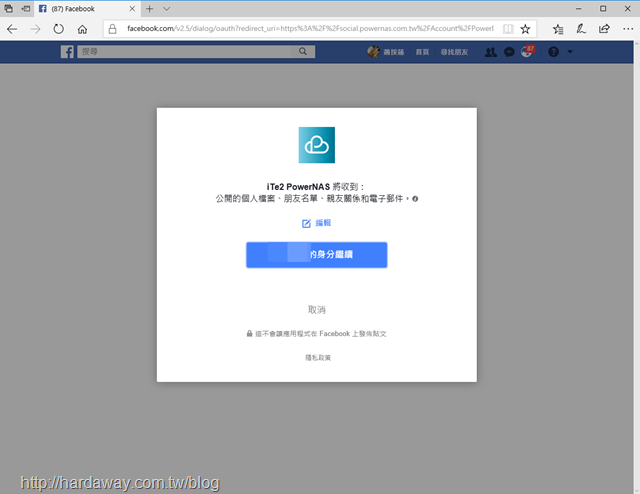The width and height of the screenshot is (640, 494).
Task: Click the Facebook search magnifier icon
Action: click(x=303, y=51)
